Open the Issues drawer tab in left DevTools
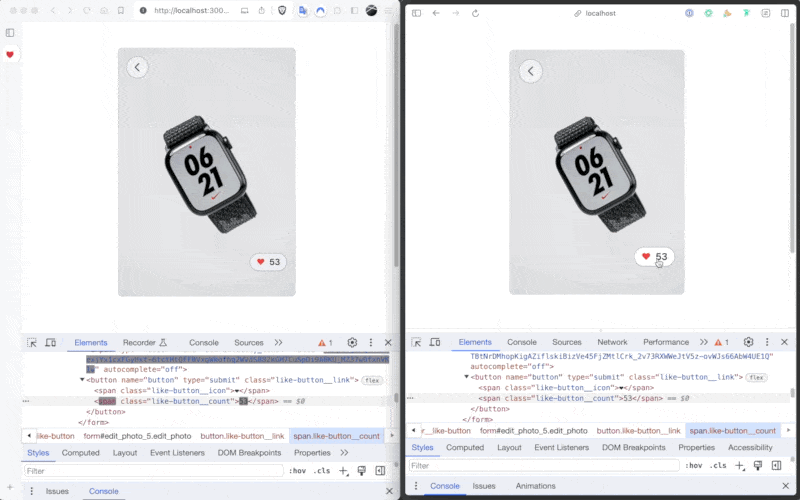Viewport: 800px width, 500px height. pos(57,491)
